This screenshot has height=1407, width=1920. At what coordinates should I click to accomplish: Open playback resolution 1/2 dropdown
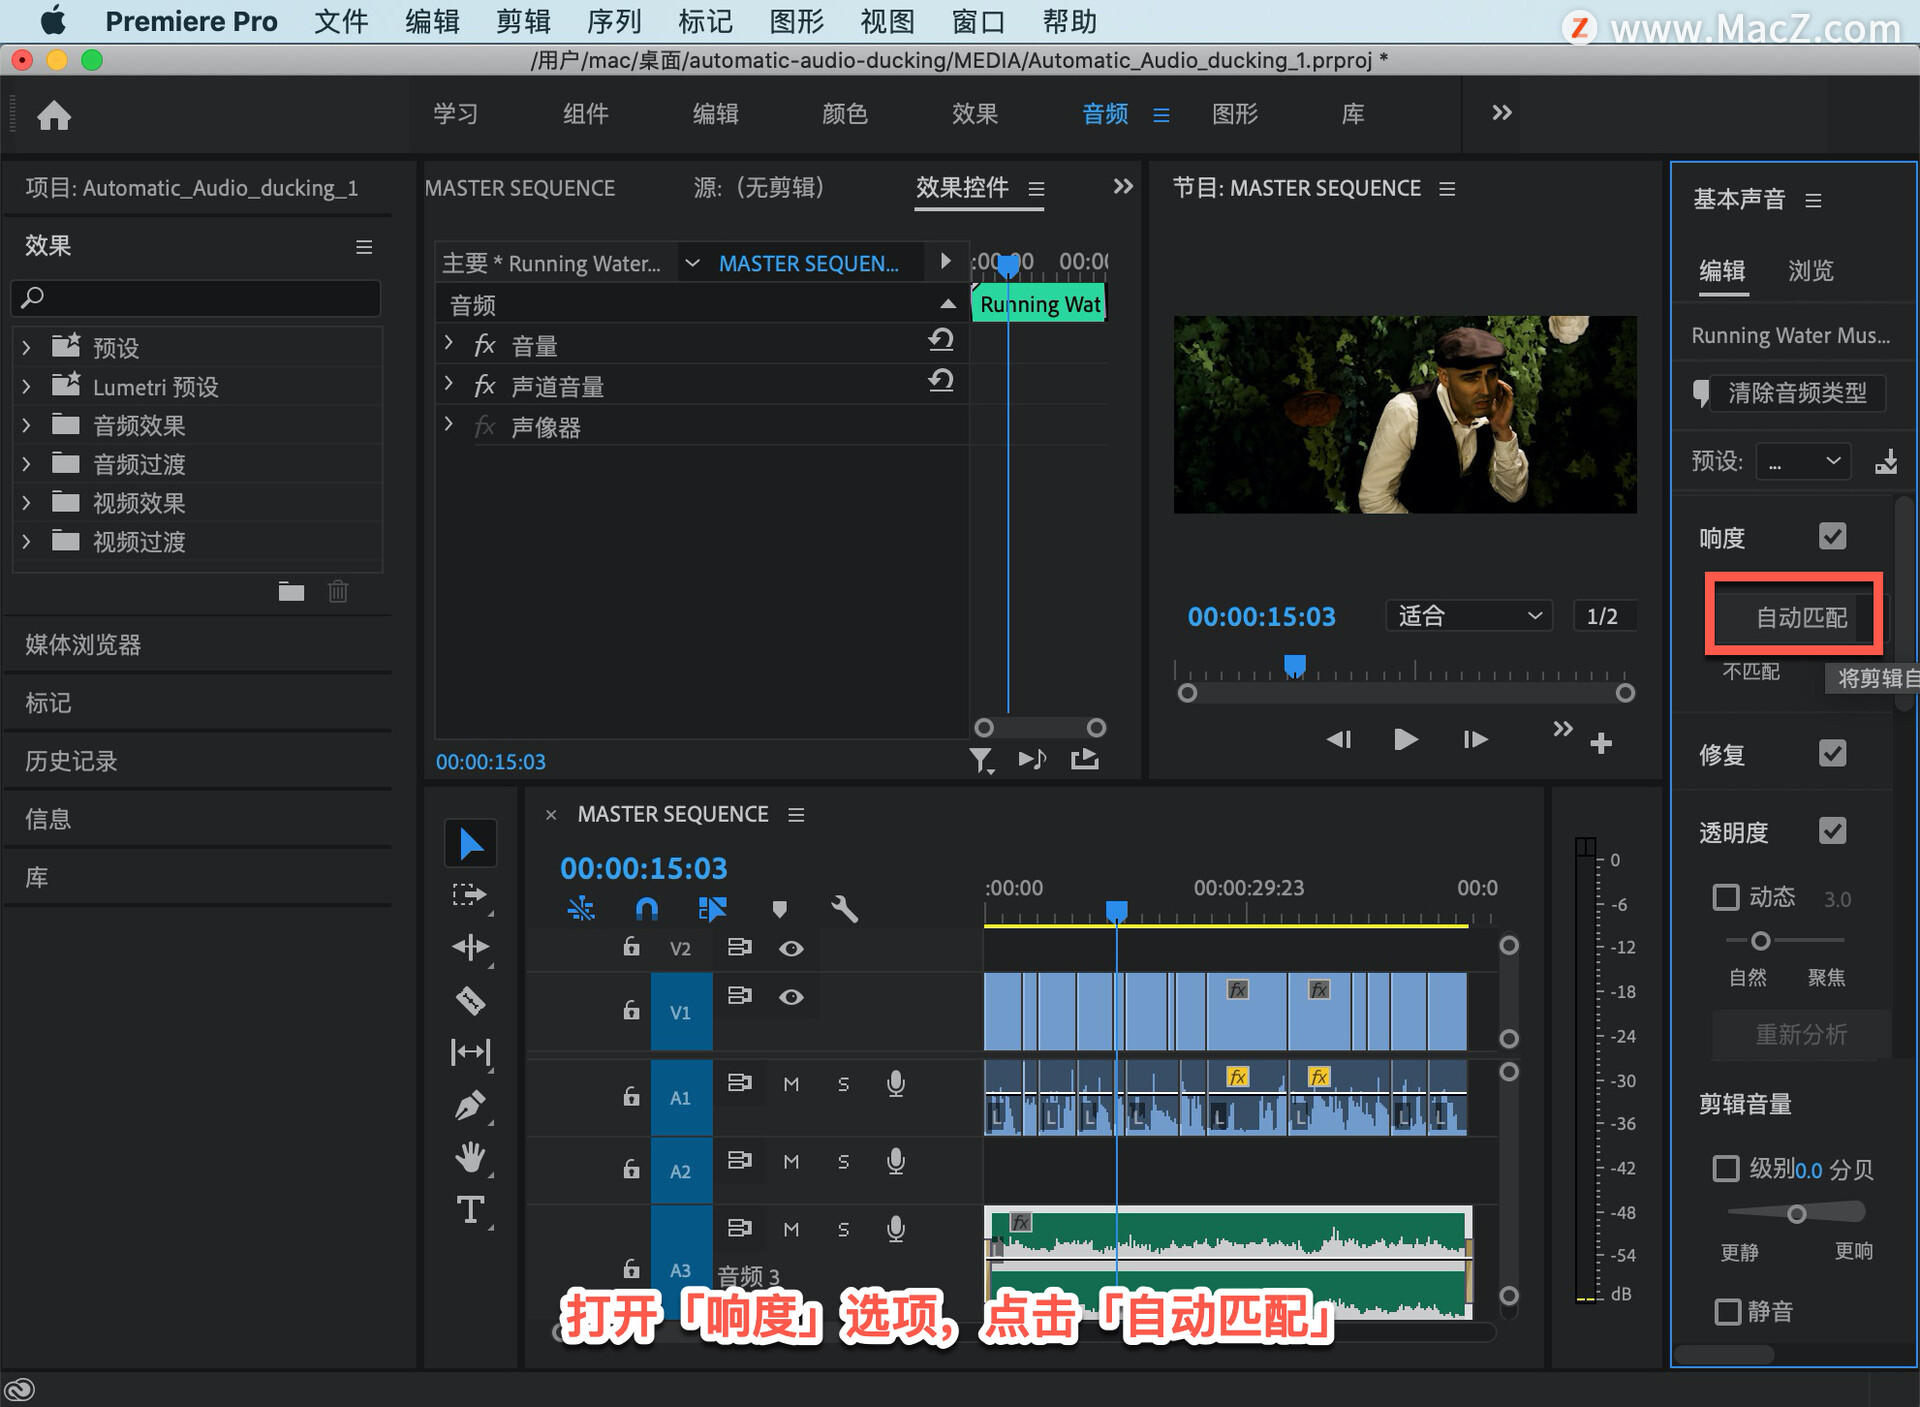click(x=1605, y=616)
